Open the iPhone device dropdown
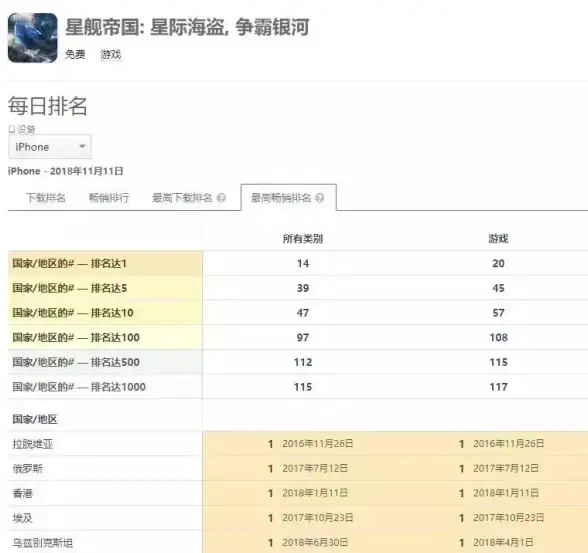Screen dimensions: 588x553 50,147
